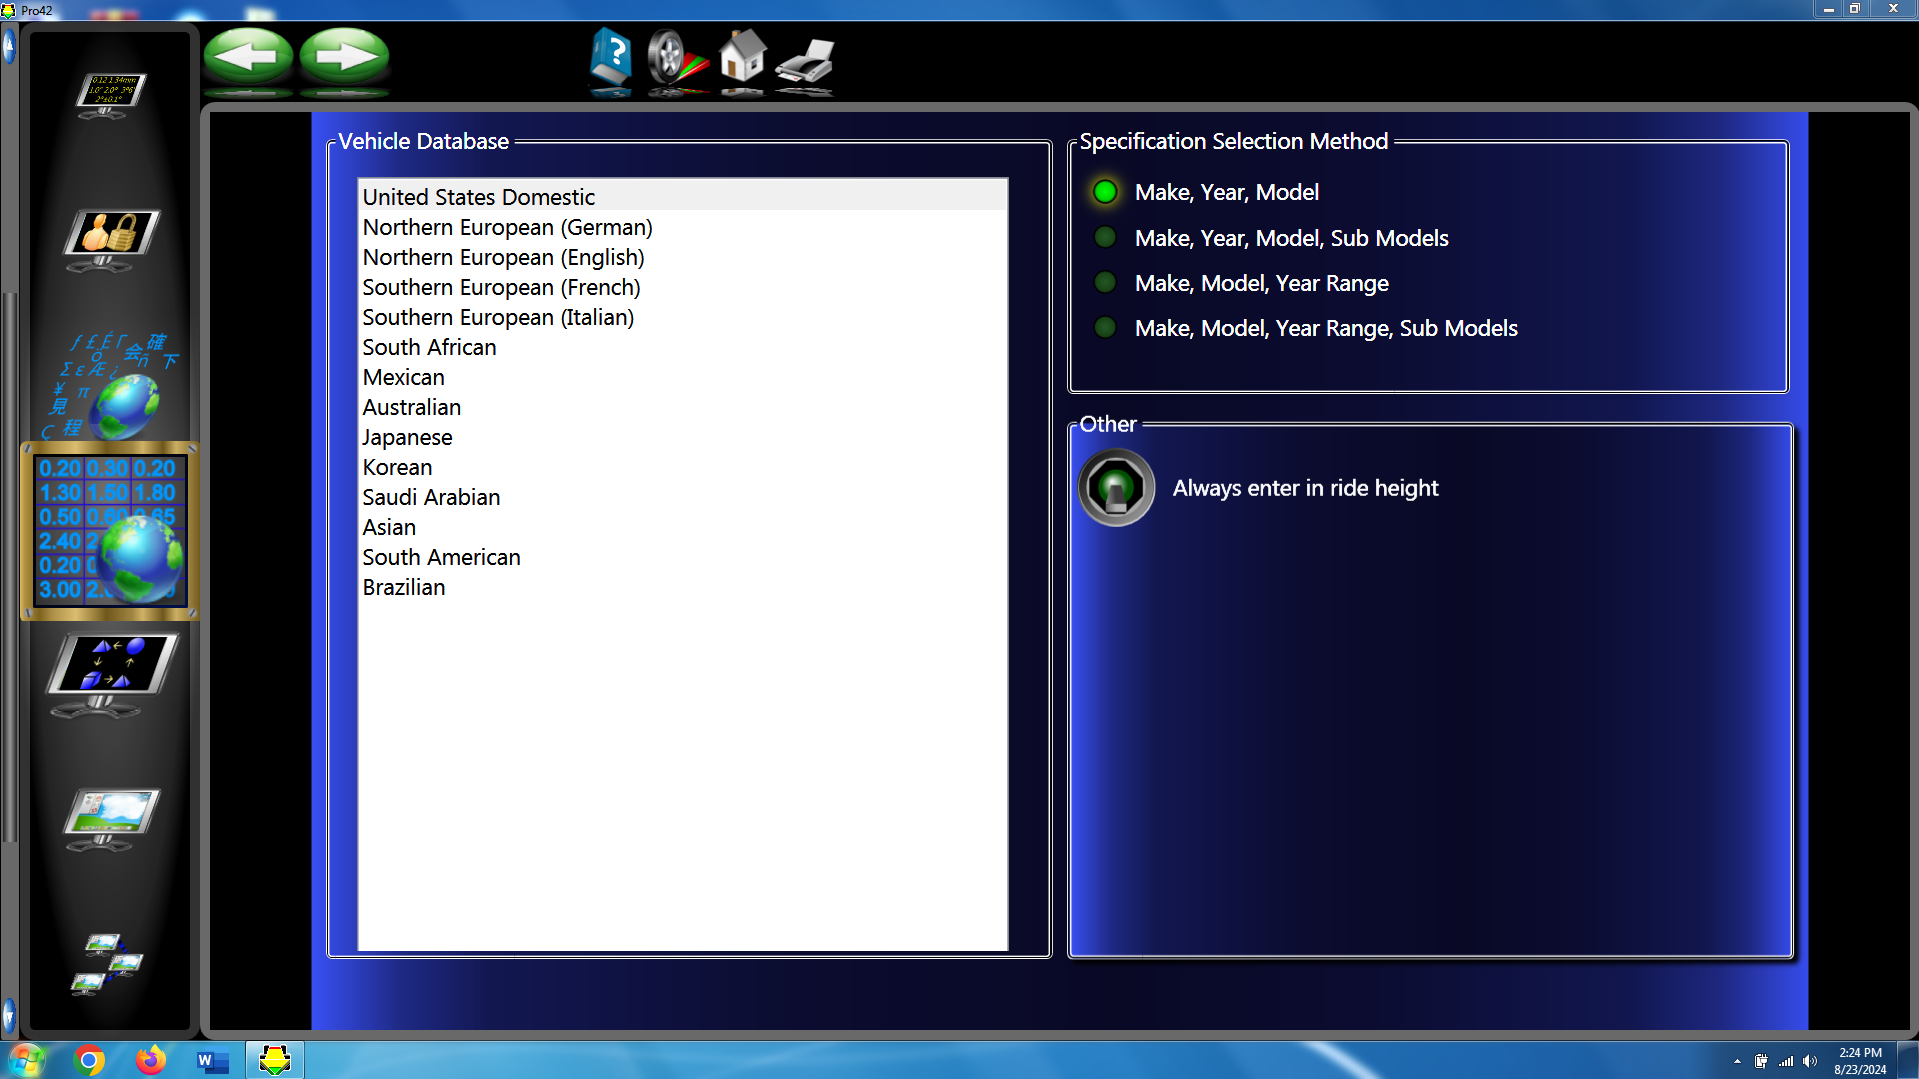
Task: Go to home screen via house icon
Action: pyautogui.click(x=742, y=56)
